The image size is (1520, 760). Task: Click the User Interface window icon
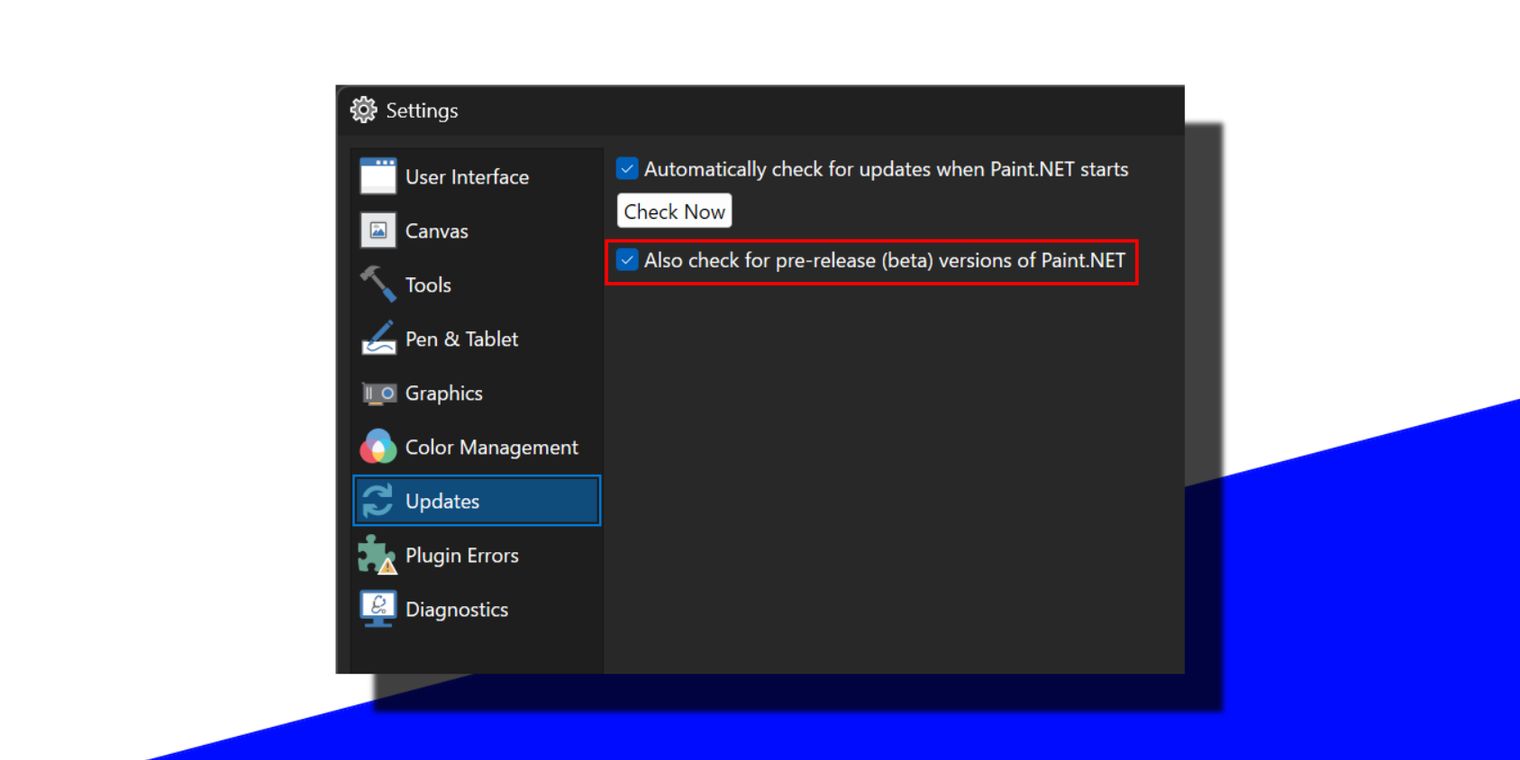click(378, 176)
